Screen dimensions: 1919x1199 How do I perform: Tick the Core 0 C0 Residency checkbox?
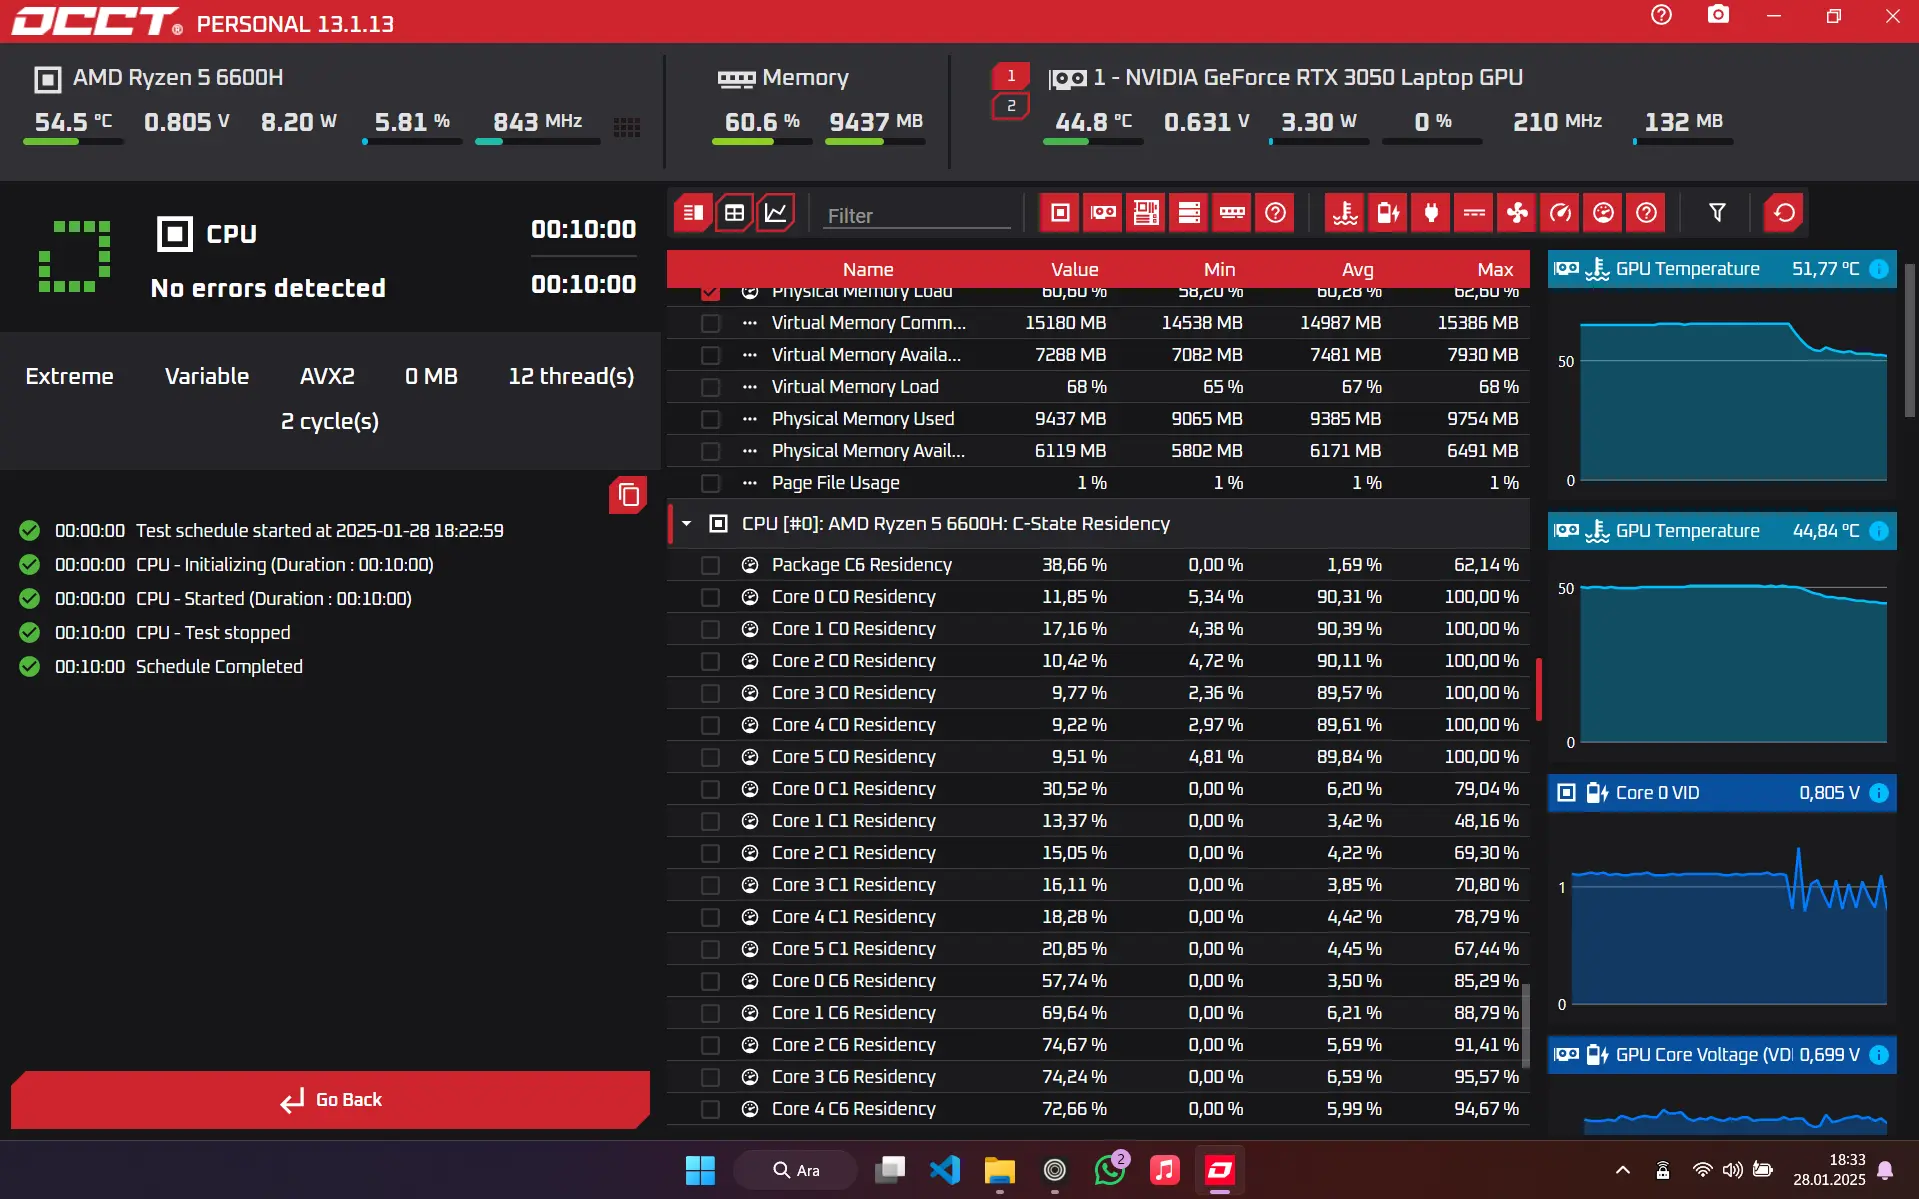tap(710, 598)
